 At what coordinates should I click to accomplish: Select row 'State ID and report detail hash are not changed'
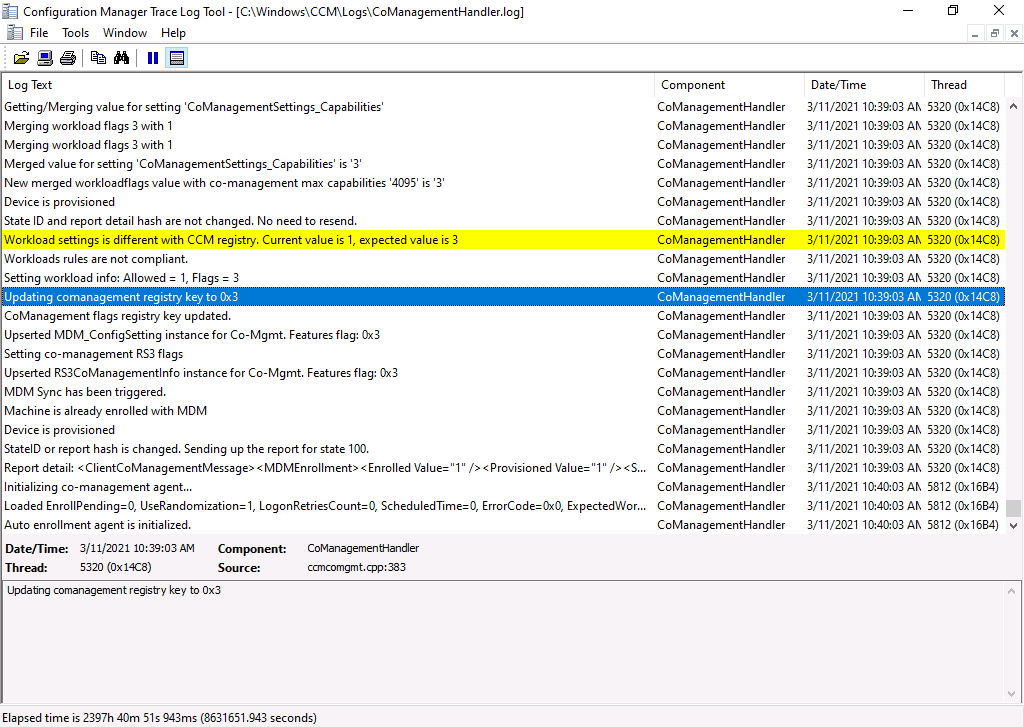coord(503,221)
